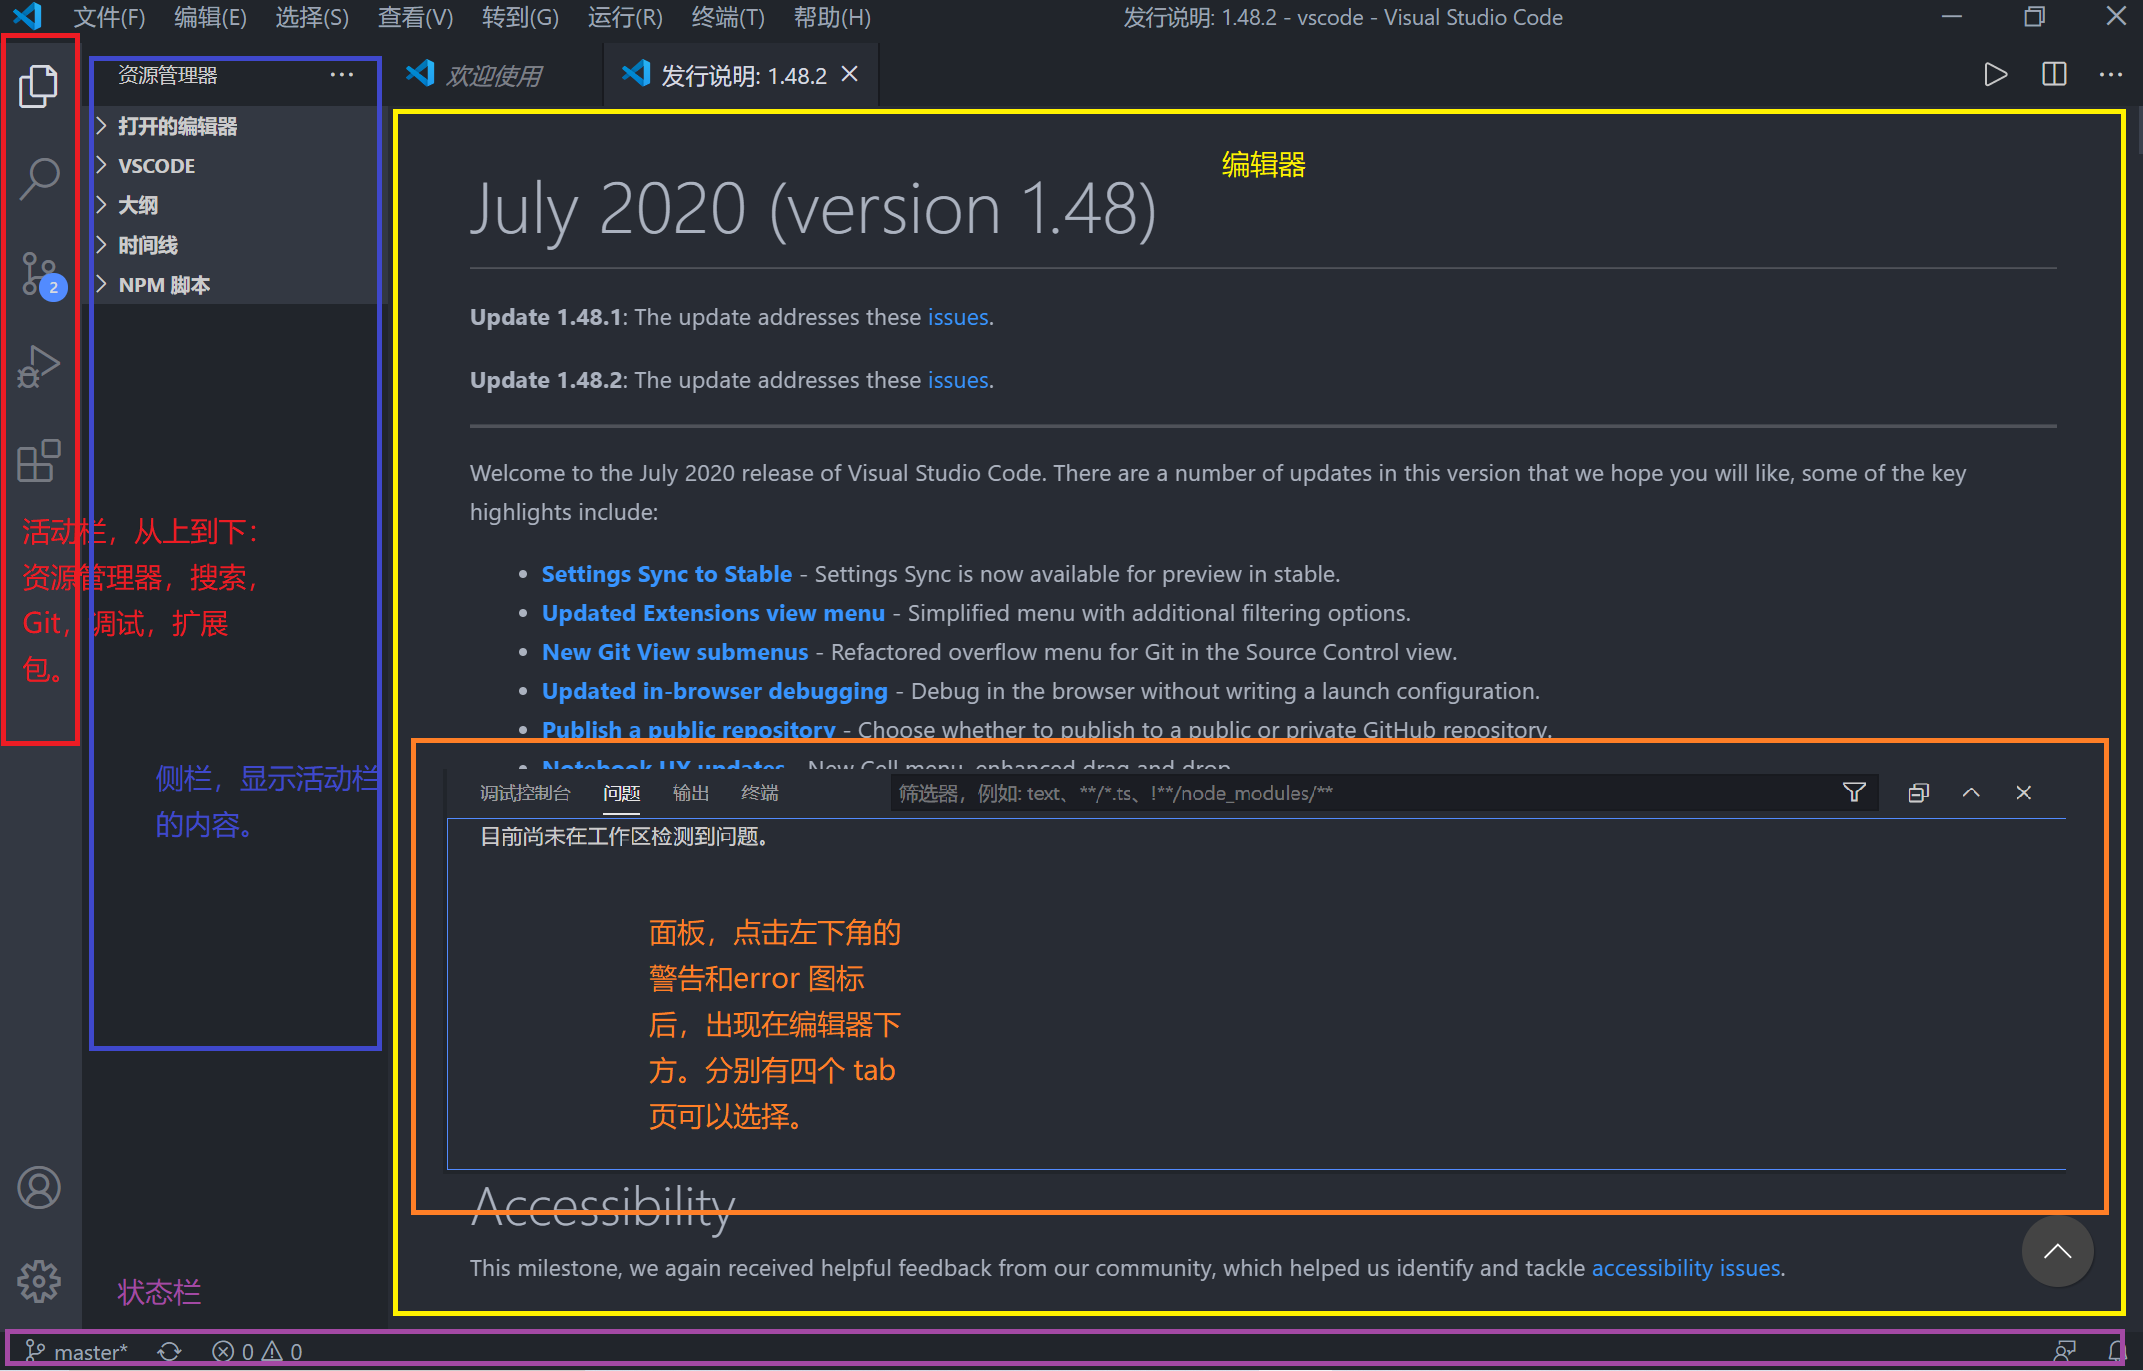Maximize the panel with the up chevron
This screenshot has height=1371, width=2143.
tap(1971, 793)
